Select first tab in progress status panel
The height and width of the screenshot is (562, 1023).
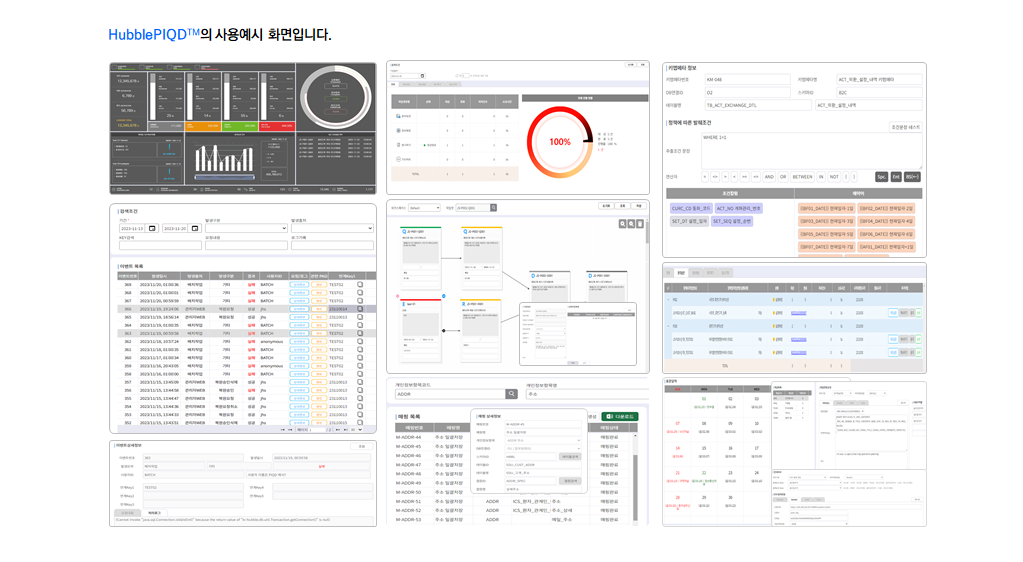[x=393, y=84]
